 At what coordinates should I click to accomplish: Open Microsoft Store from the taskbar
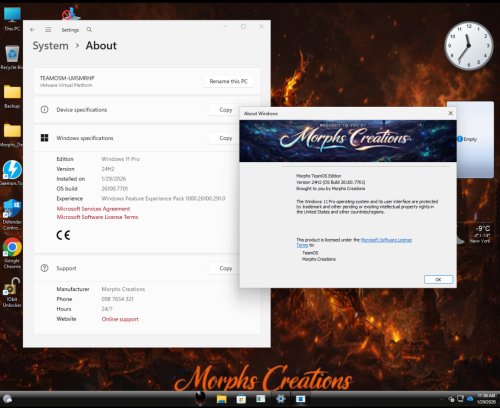(241, 399)
